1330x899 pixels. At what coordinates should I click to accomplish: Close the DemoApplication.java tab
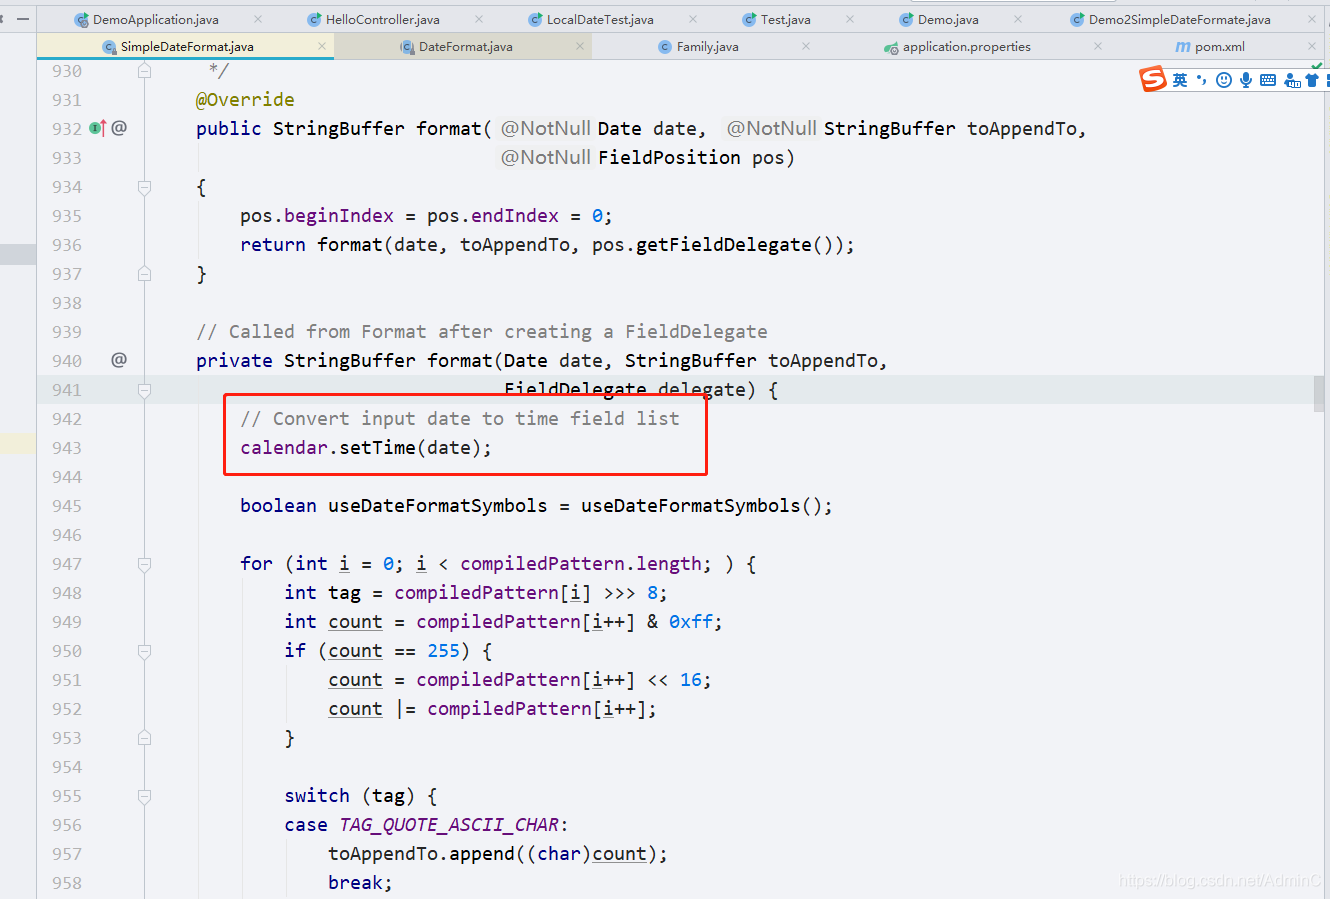click(x=258, y=19)
